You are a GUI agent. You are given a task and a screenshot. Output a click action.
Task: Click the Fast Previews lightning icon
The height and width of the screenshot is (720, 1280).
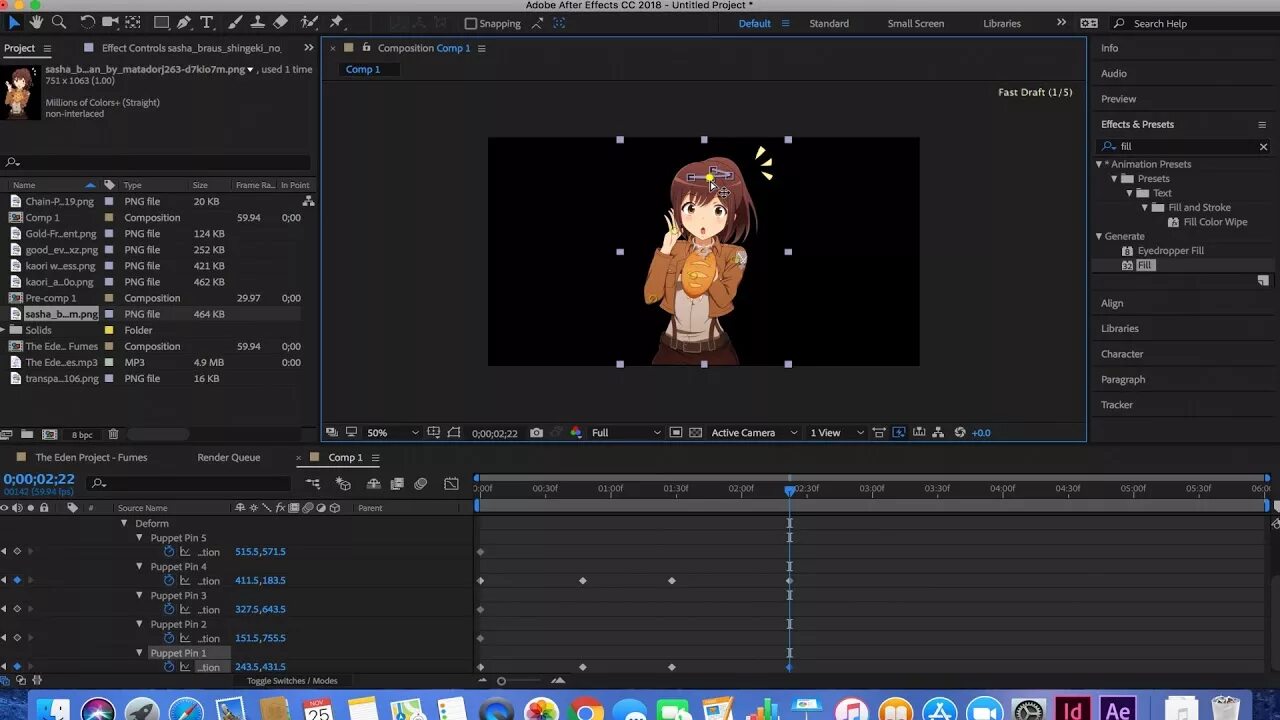(898, 433)
